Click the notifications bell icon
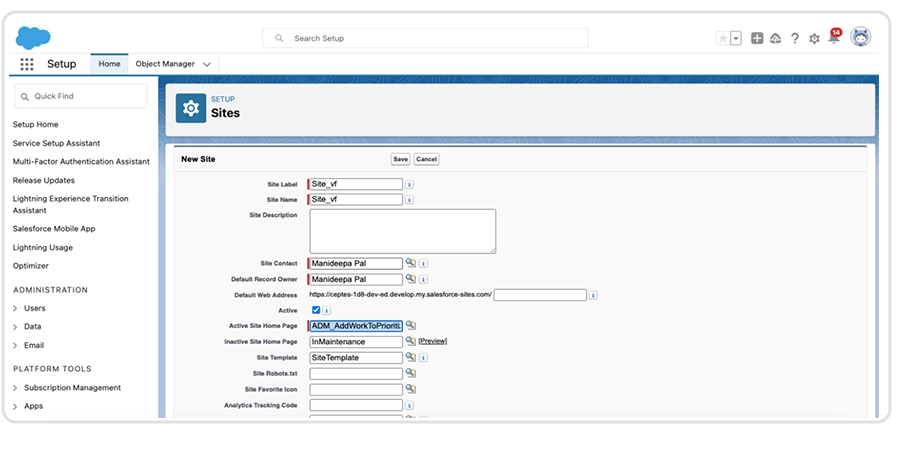This screenshot has height=460, width=900. (833, 38)
